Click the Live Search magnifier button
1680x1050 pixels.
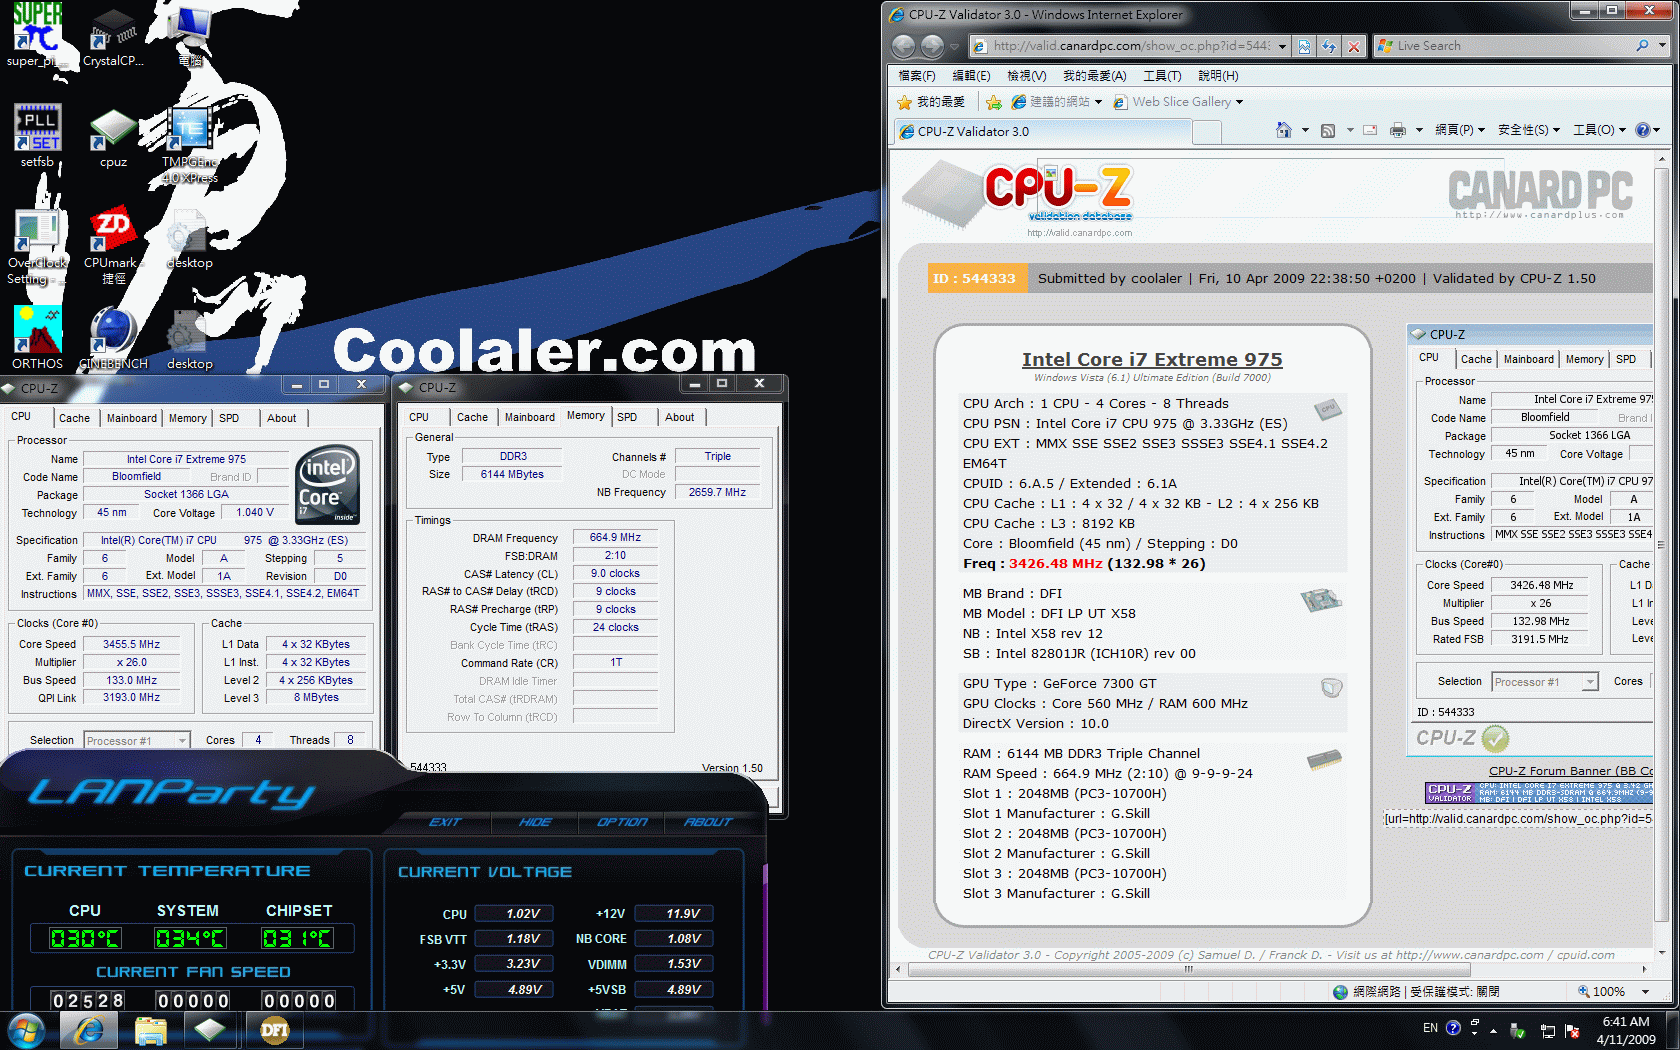point(1642,46)
